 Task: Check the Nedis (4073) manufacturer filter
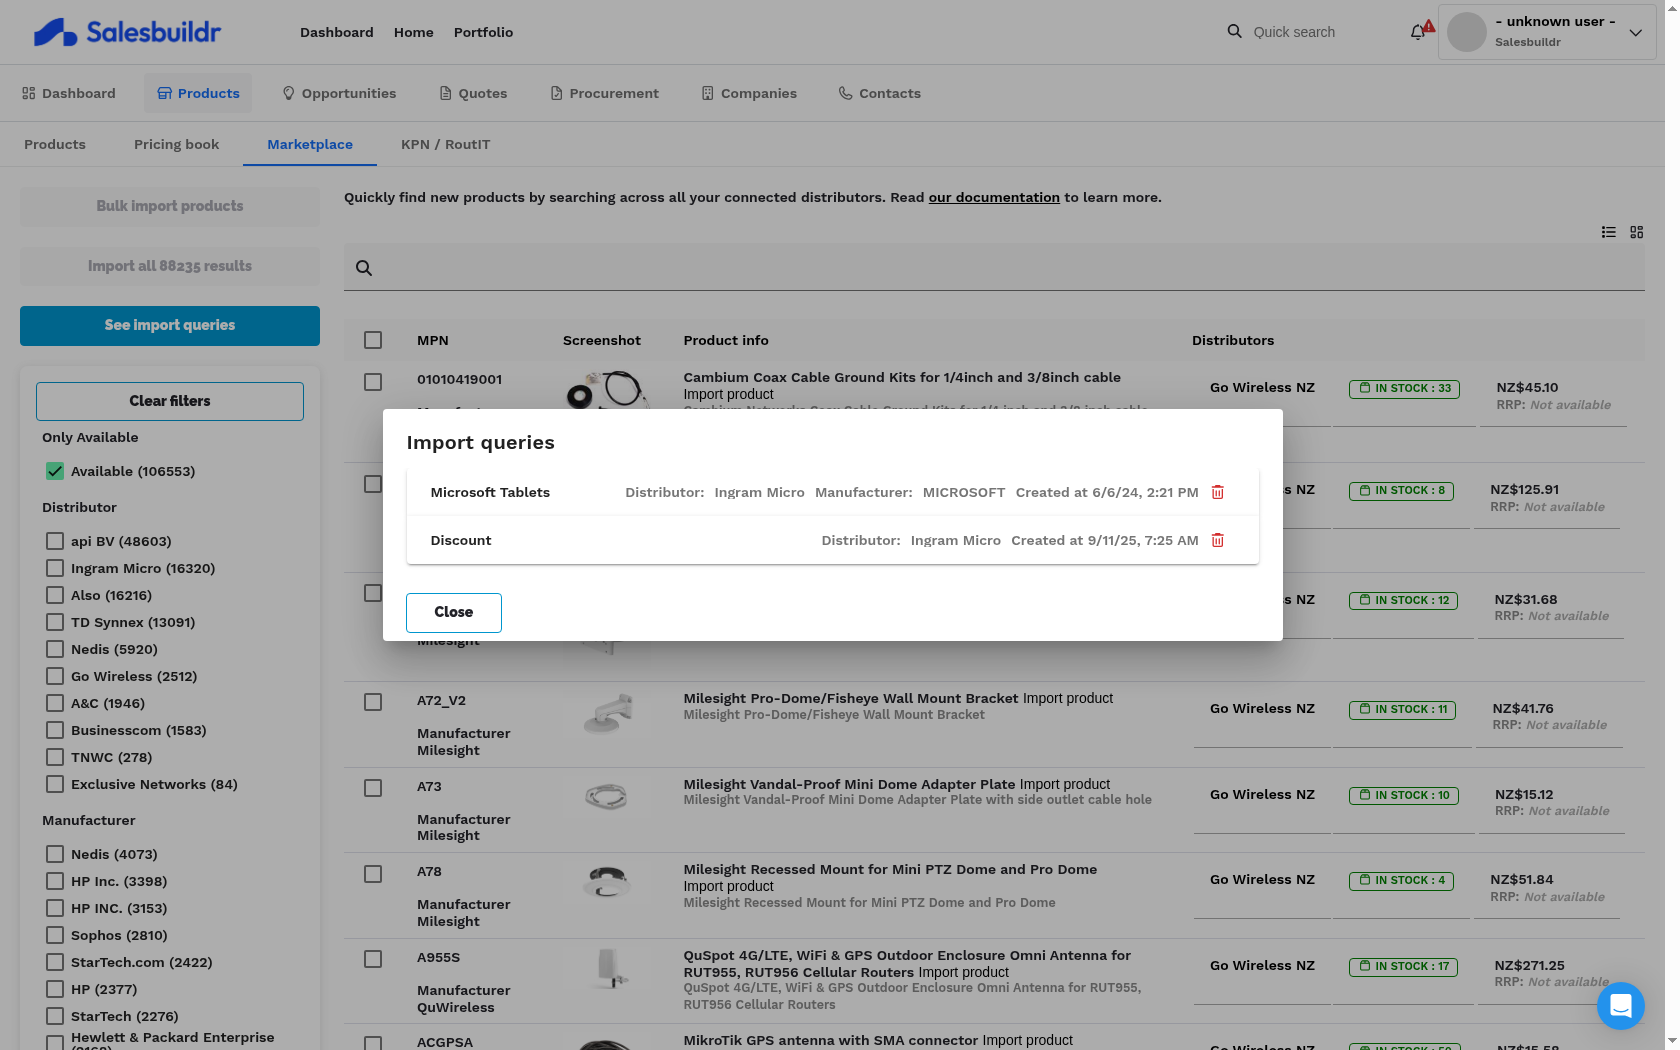(x=55, y=854)
